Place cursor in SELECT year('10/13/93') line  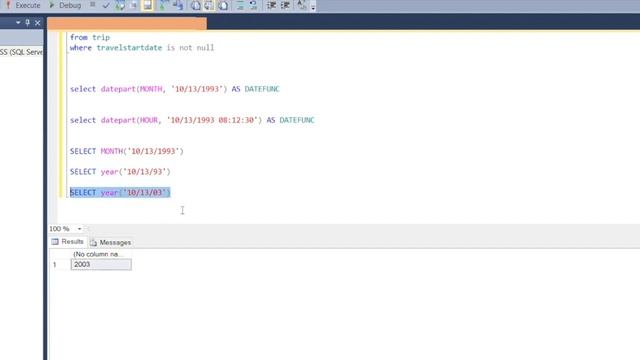click(x=120, y=172)
